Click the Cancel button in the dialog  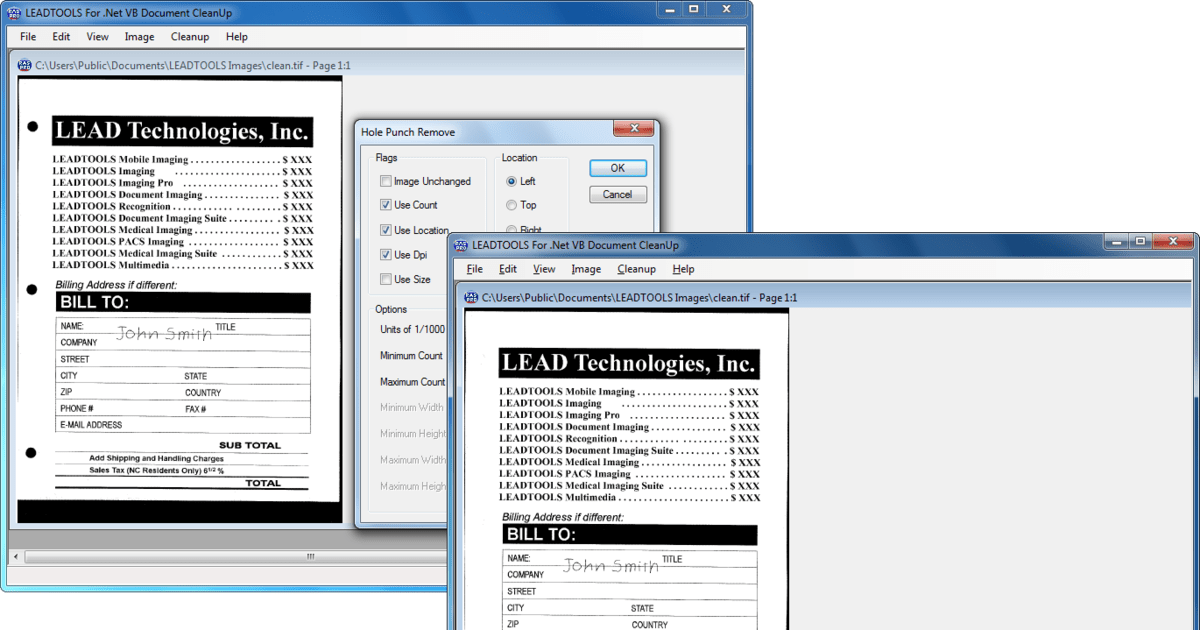(617, 194)
